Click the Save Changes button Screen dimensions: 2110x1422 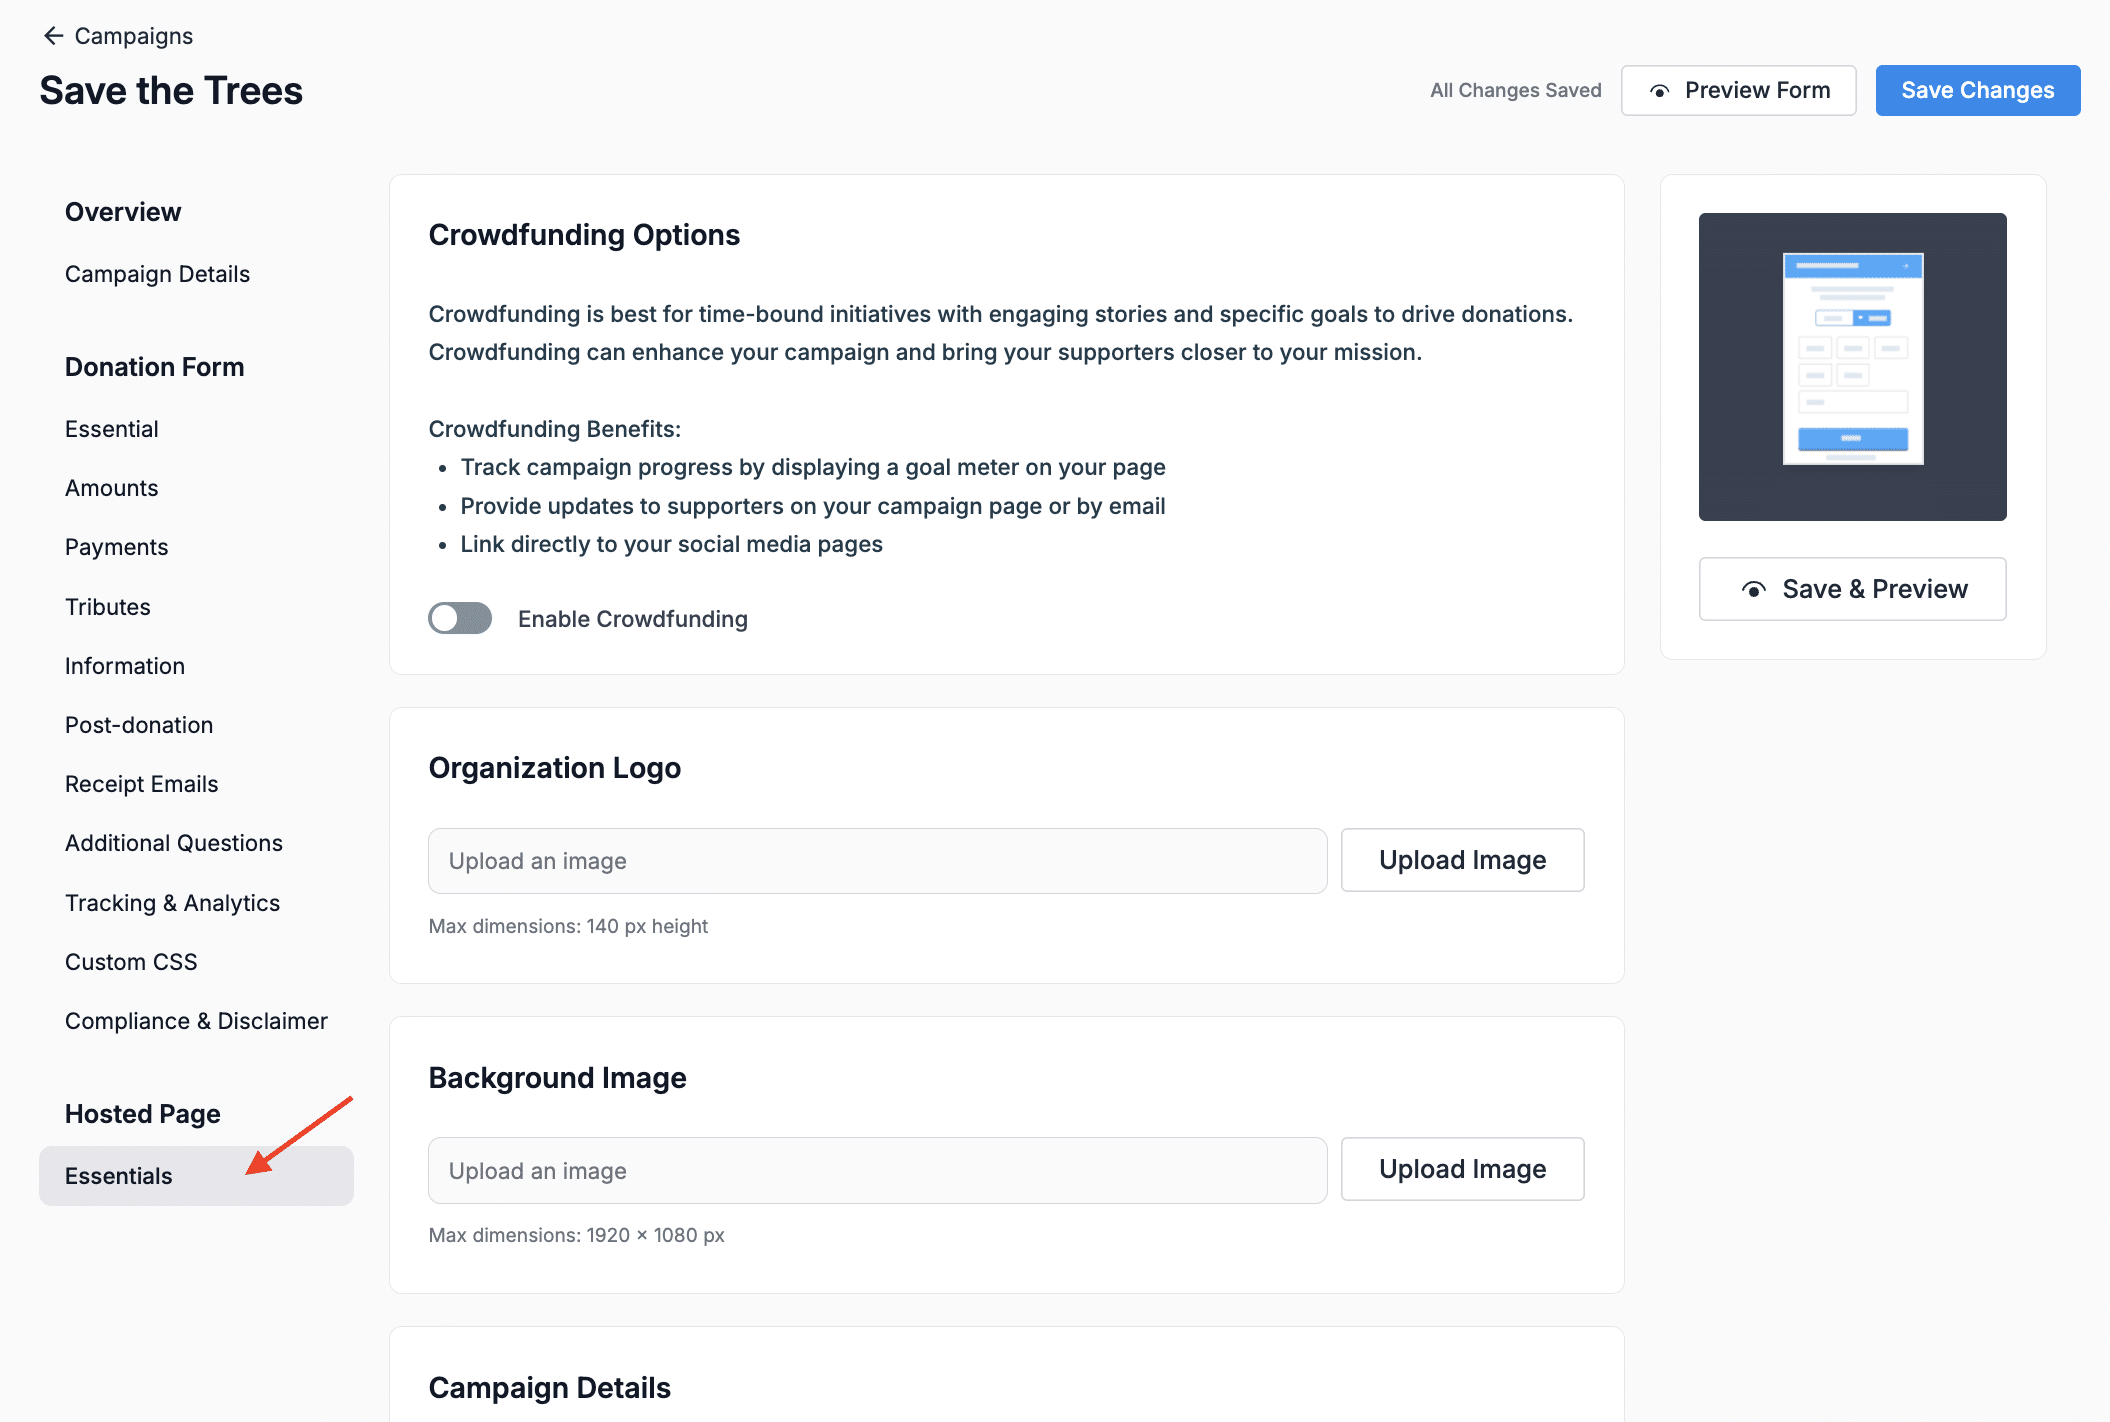(x=1978, y=90)
